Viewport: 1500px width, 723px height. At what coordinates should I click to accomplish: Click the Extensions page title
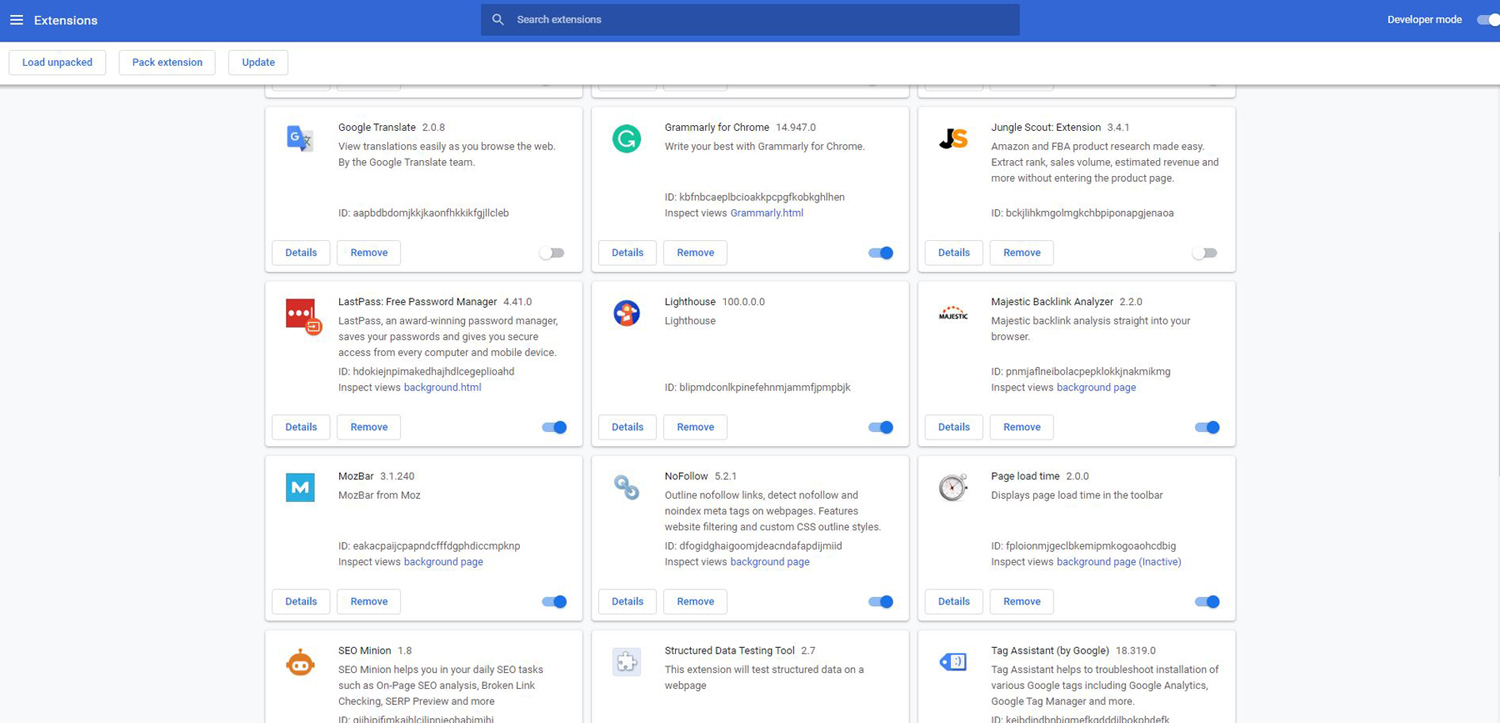click(66, 20)
